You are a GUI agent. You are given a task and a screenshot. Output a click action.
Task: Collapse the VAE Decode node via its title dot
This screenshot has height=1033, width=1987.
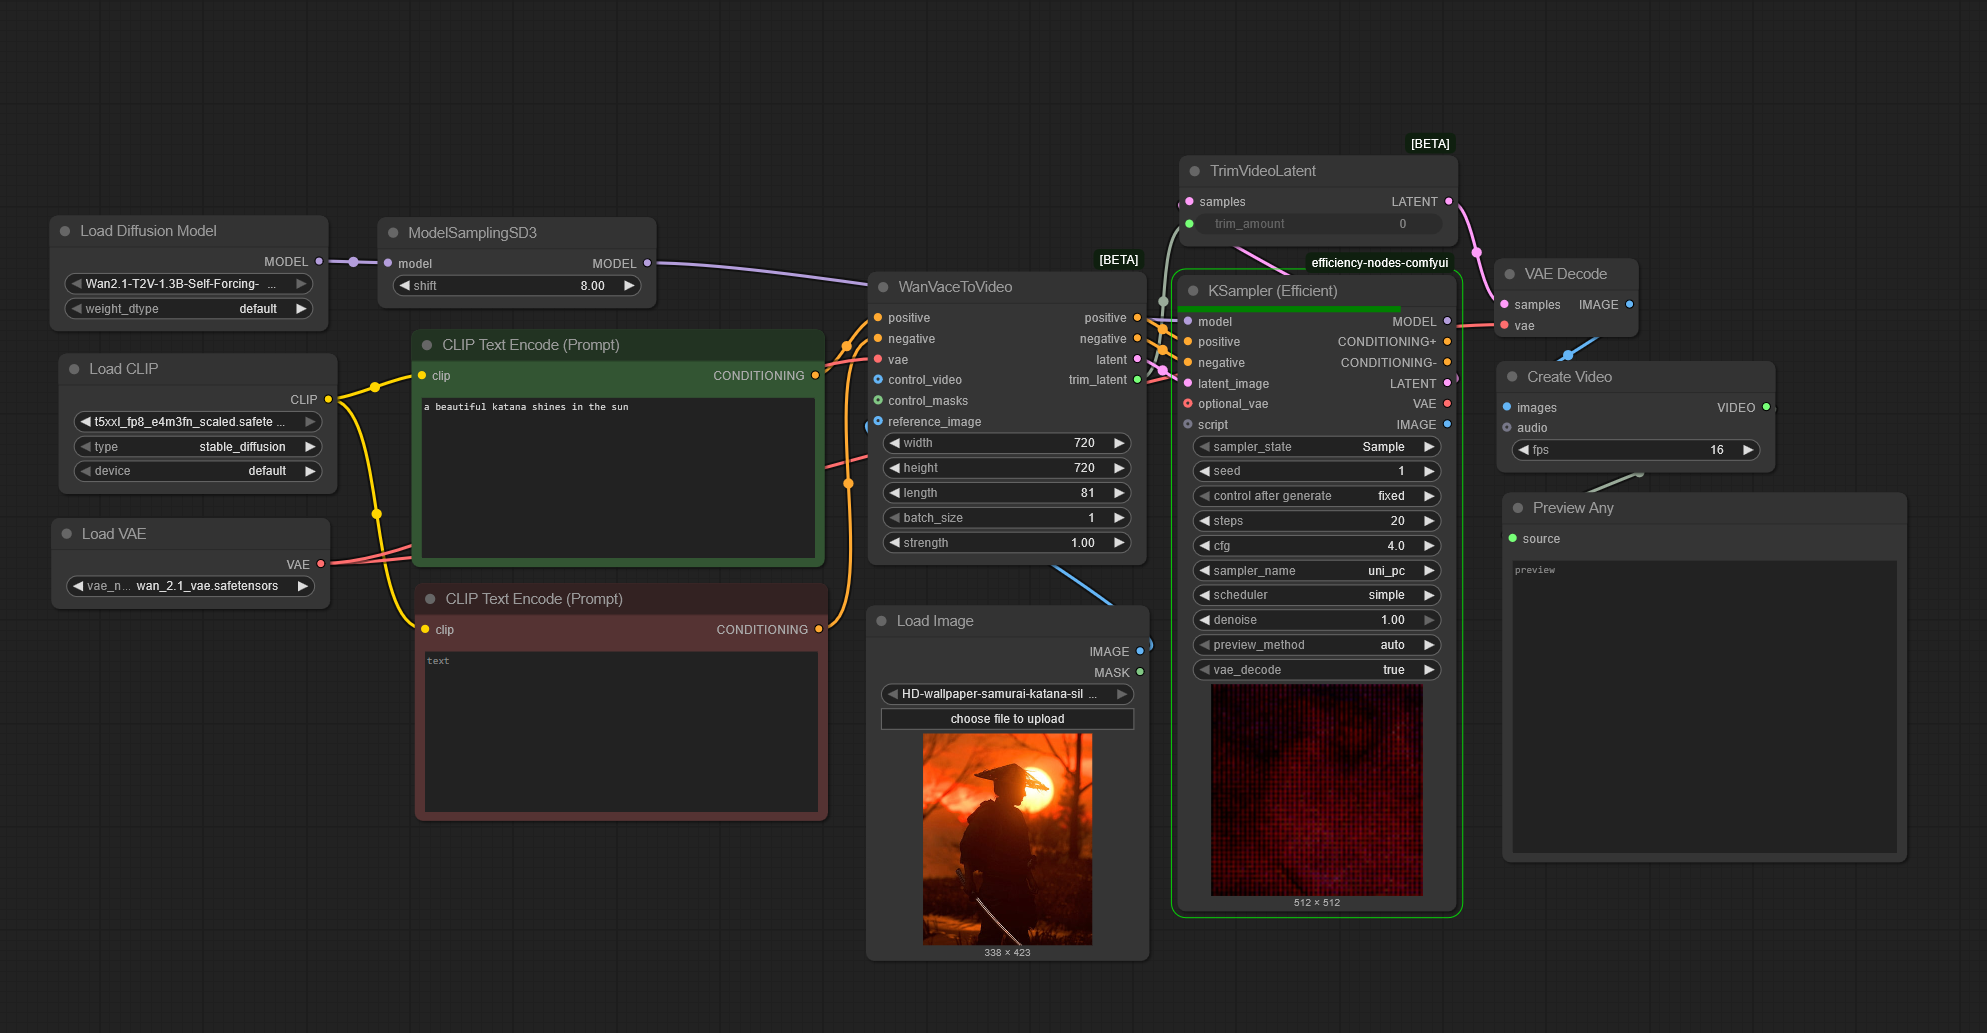point(1510,274)
